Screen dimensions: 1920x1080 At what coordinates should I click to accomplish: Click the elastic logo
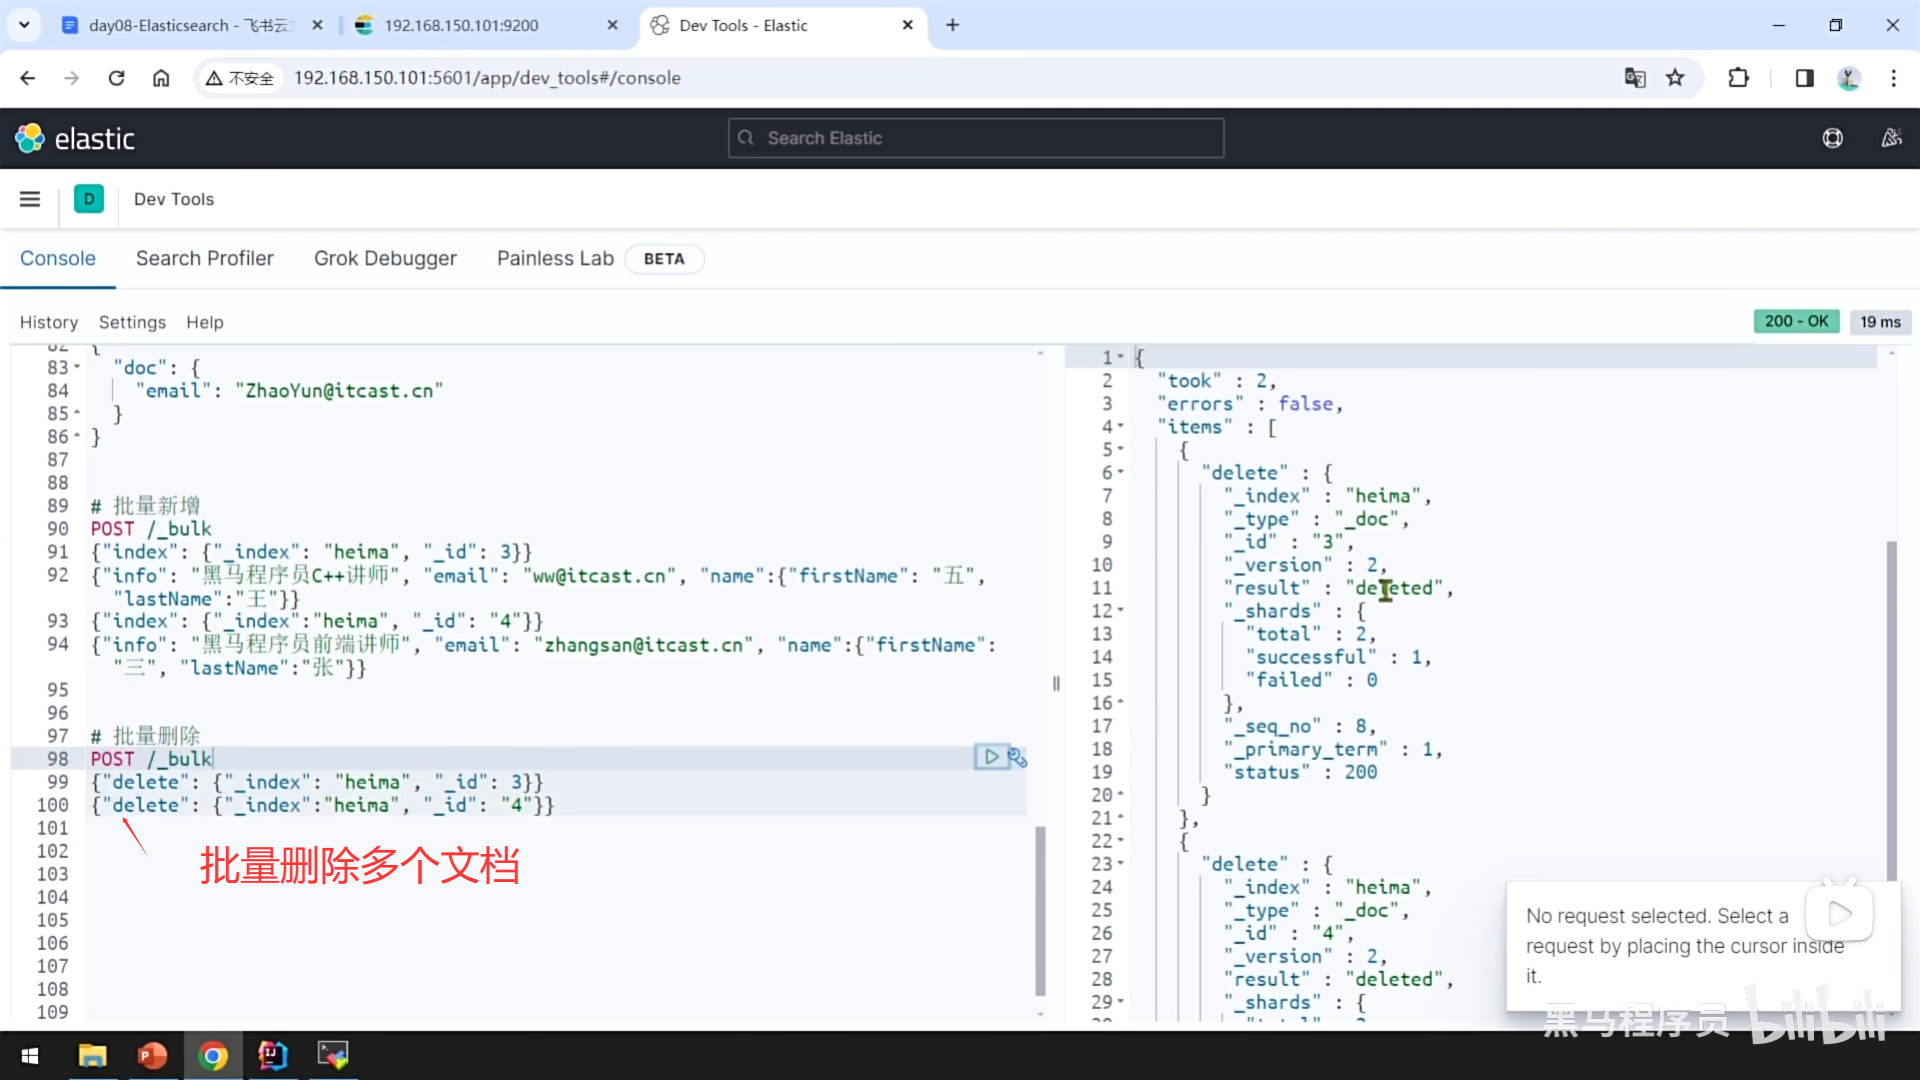[x=75, y=138]
